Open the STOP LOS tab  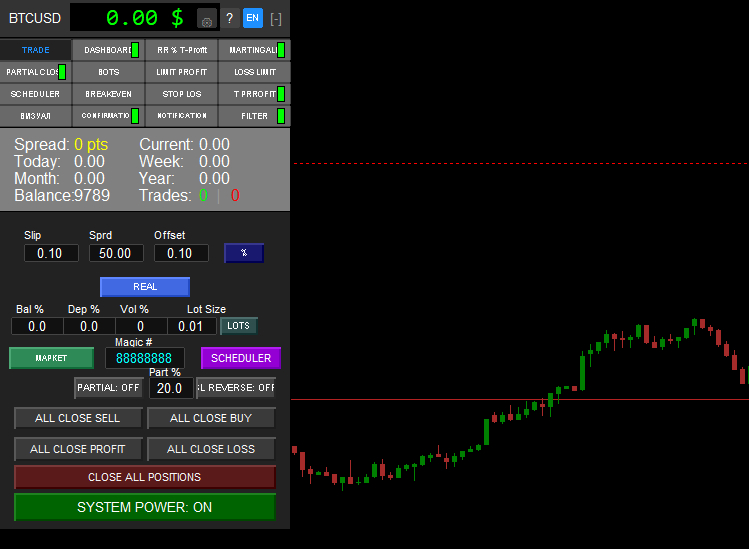pyautogui.click(x=182, y=94)
